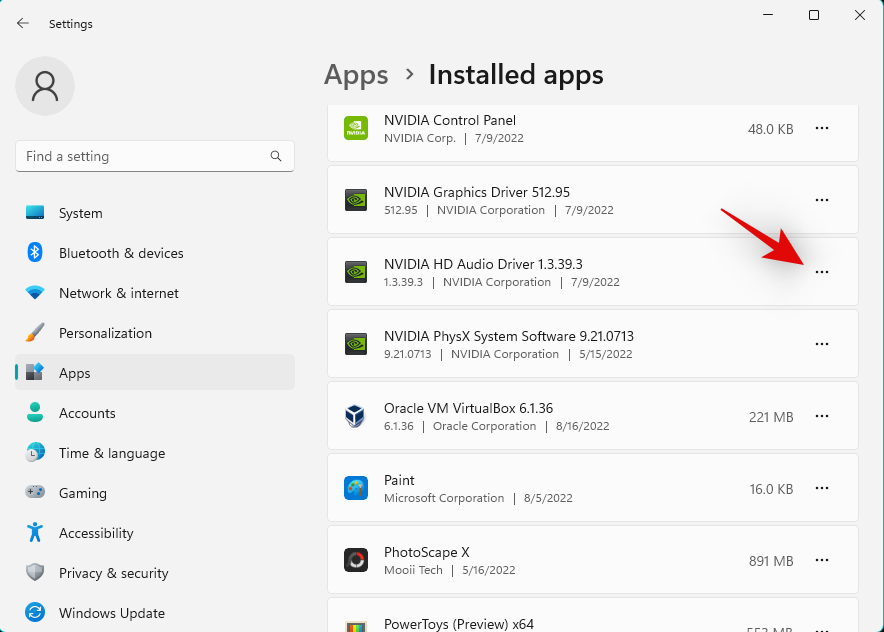Click the NVIDIA PhysX System Software icon
Viewport: 884px width, 632px height.
click(355, 344)
